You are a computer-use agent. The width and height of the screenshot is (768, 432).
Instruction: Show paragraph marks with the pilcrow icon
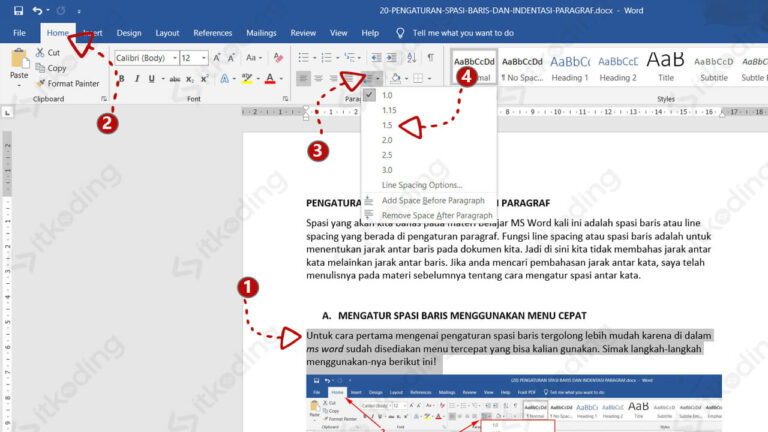pos(431,58)
